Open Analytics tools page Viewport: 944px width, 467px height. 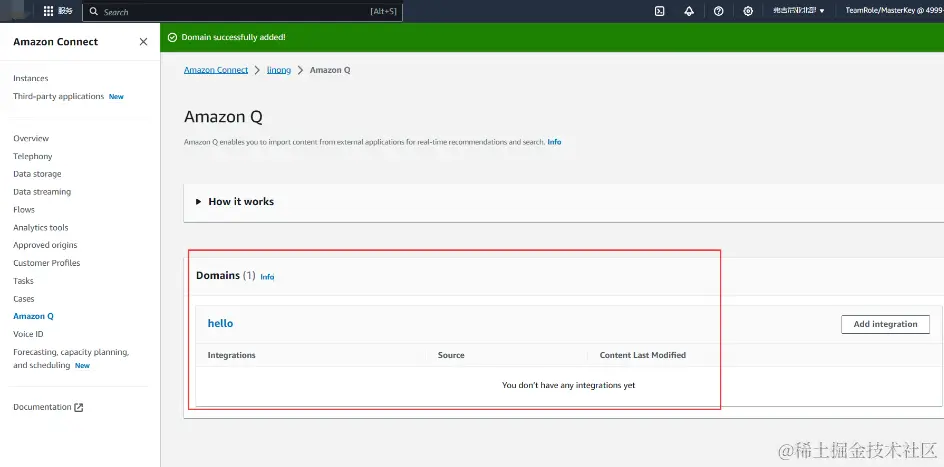[41, 227]
